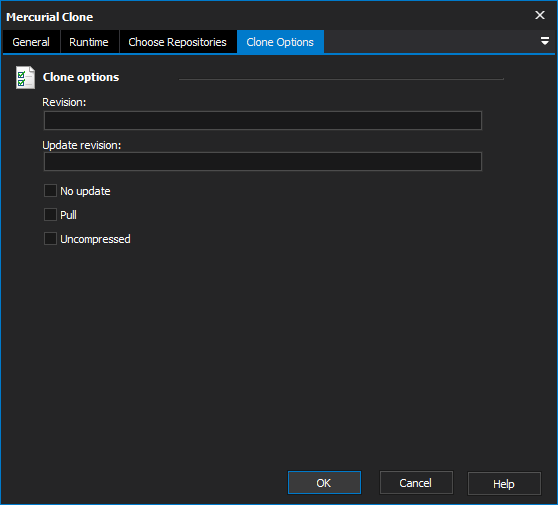Click the Mercurial Clone title text
The height and width of the screenshot is (505, 558).
pos(49,17)
